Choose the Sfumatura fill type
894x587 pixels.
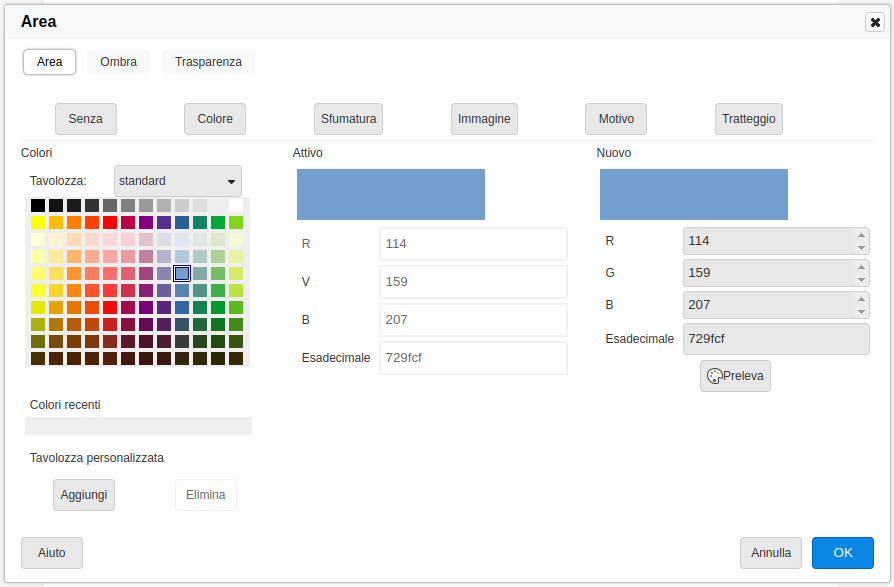[x=348, y=119]
